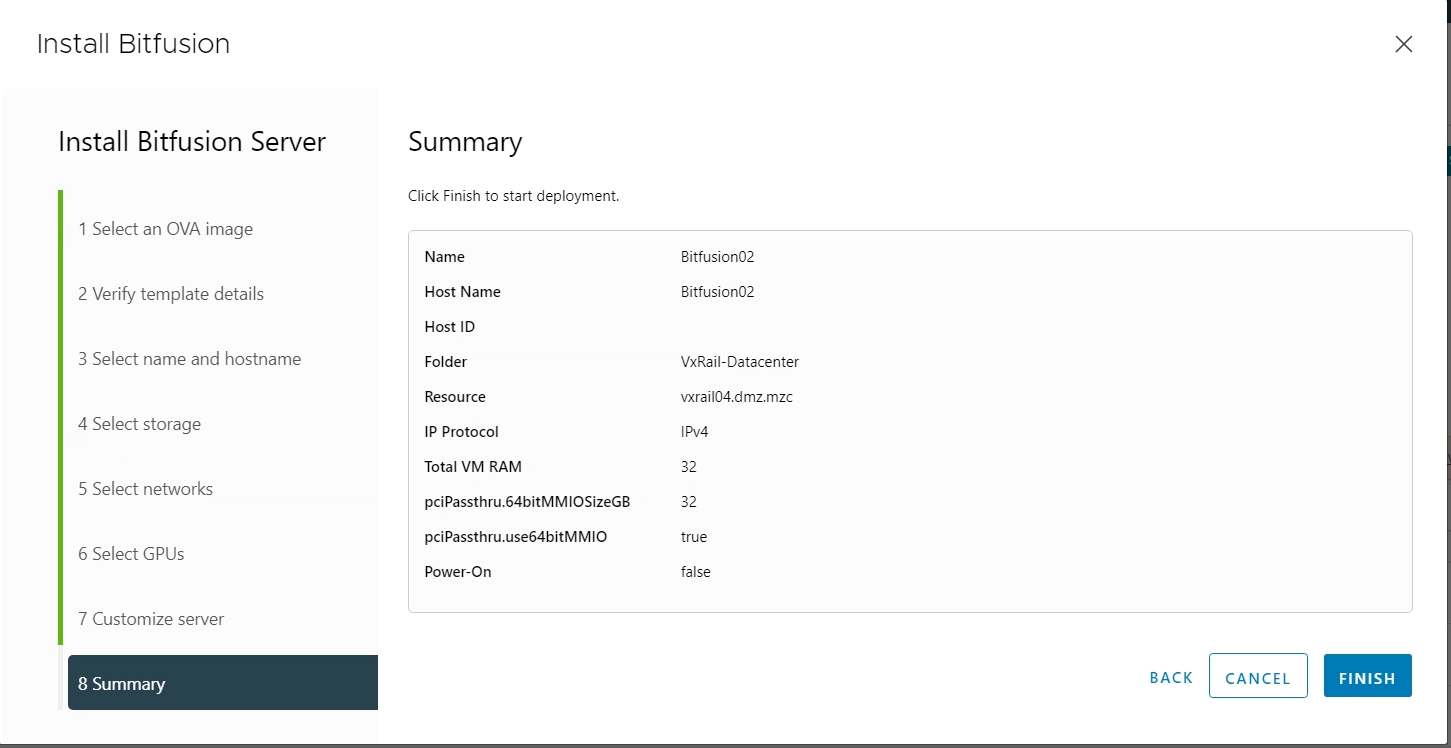Click the Install Bitfusion dialog title
The width and height of the screenshot is (1451, 748).
pos(133,44)
